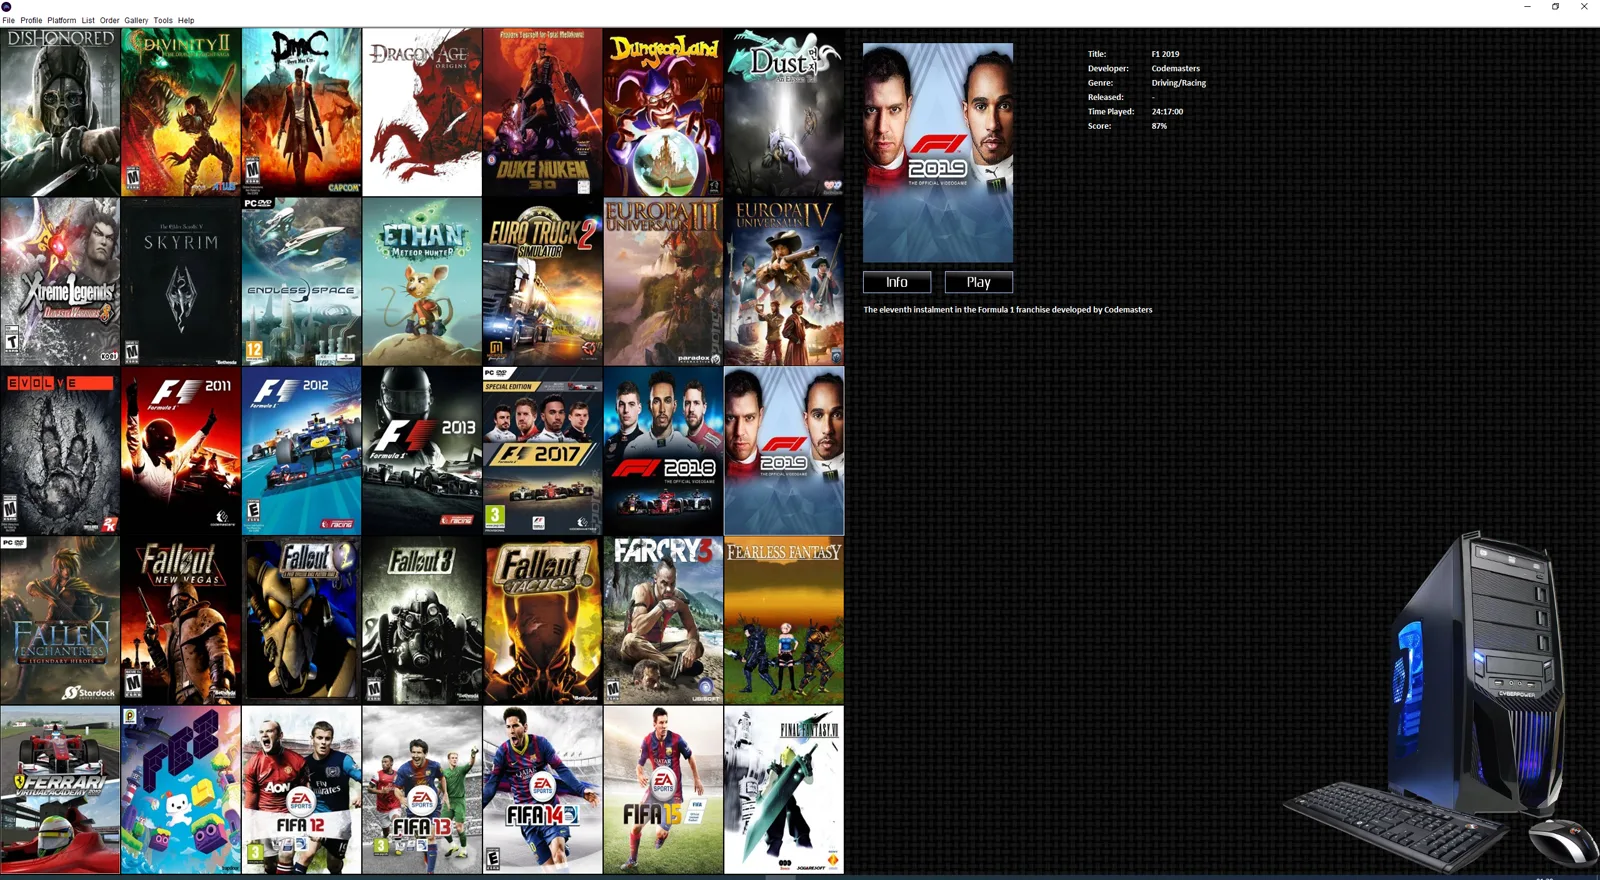Click the app icon in title bar
Screen dimensions: 1600x880
tap(7, 7)
